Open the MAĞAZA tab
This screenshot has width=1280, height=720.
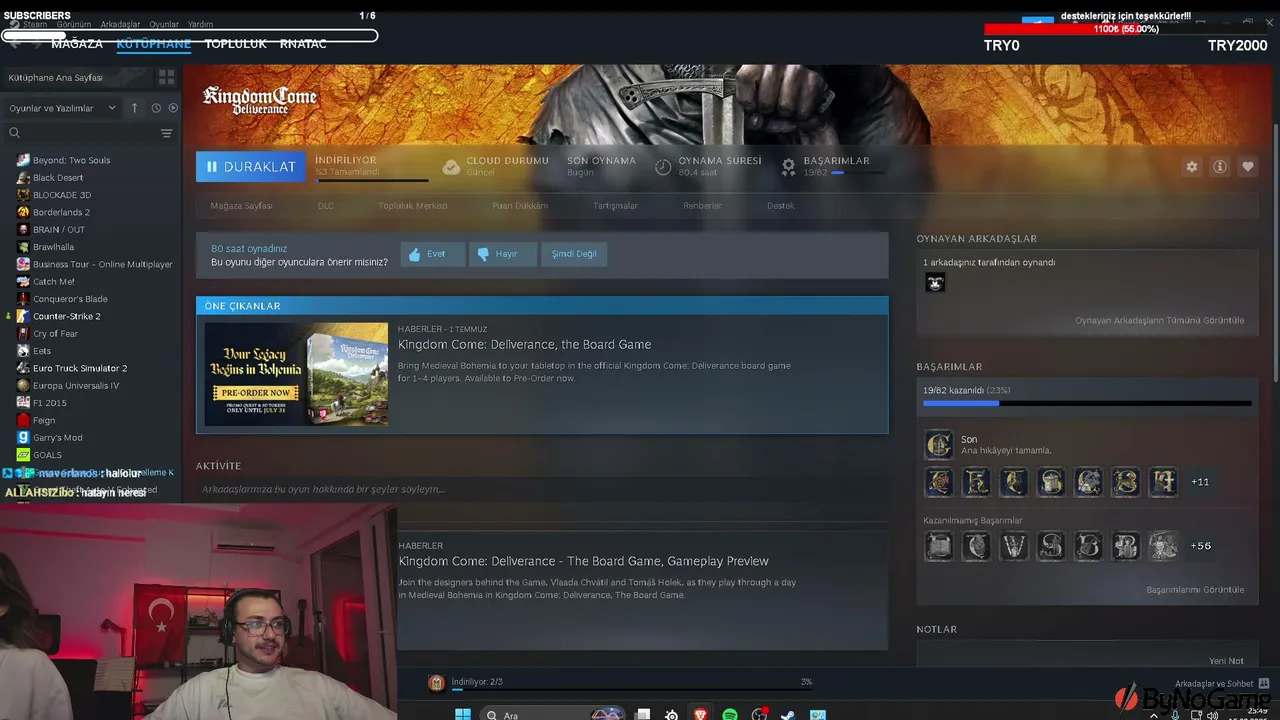pyautogui.click(x=77, y=44)
